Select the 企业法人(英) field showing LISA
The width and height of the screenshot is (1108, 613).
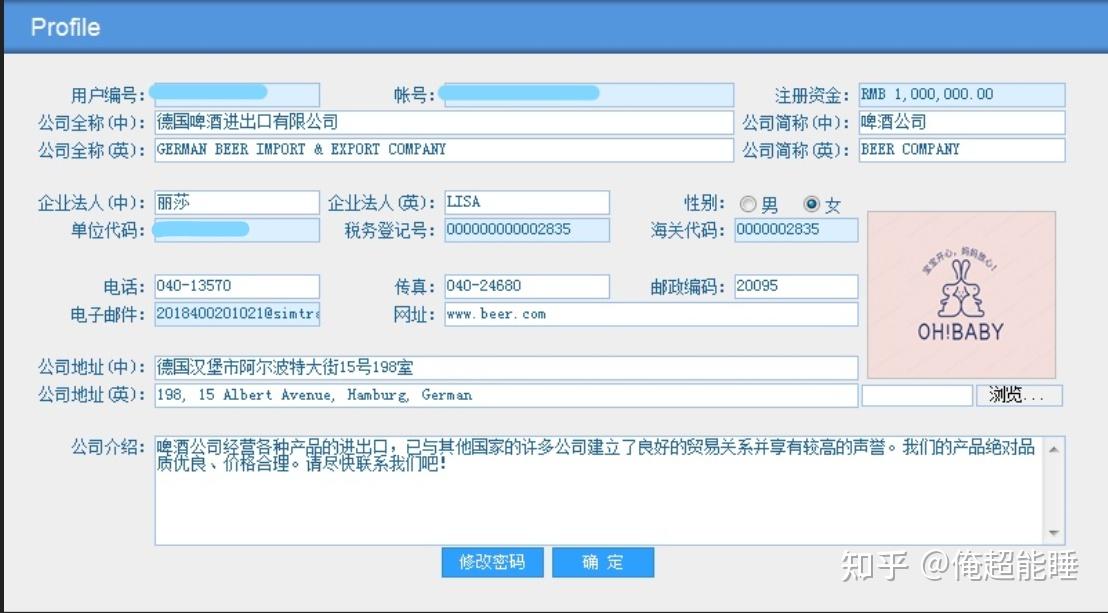[x=527, y=202]
